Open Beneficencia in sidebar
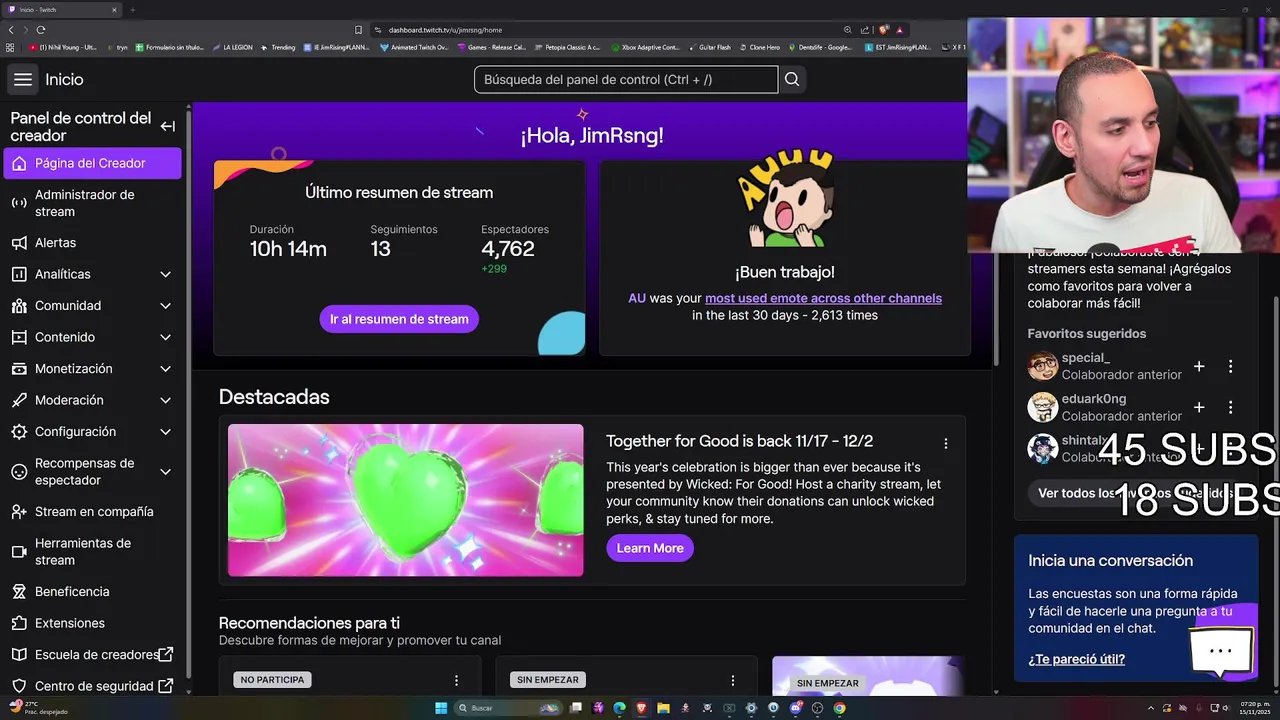The image size is (1280, 720). point(92,592)
